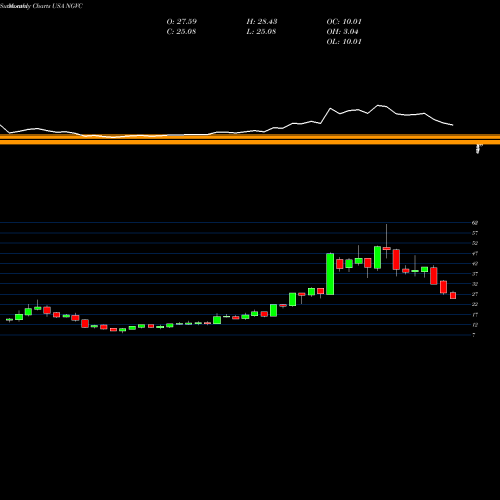Click the 'OC: 10.01' value
Viewport: 500px width, 500px height.
[344, 22]
